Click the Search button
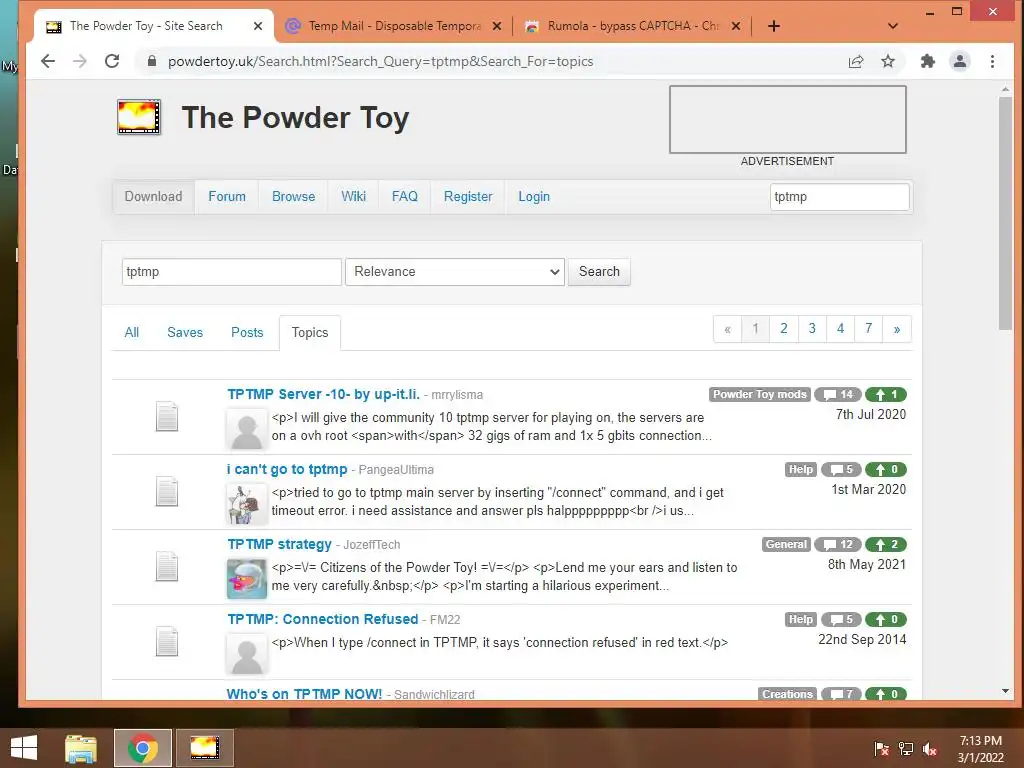Screen dimensions: 1024x768 (x=599, y=272)
